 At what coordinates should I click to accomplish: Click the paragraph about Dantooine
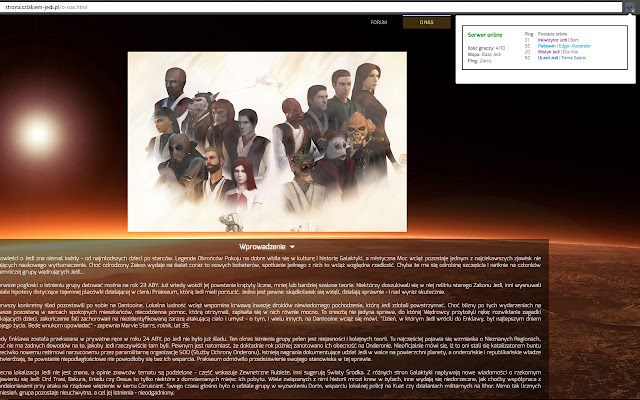[x=271, y=316]
